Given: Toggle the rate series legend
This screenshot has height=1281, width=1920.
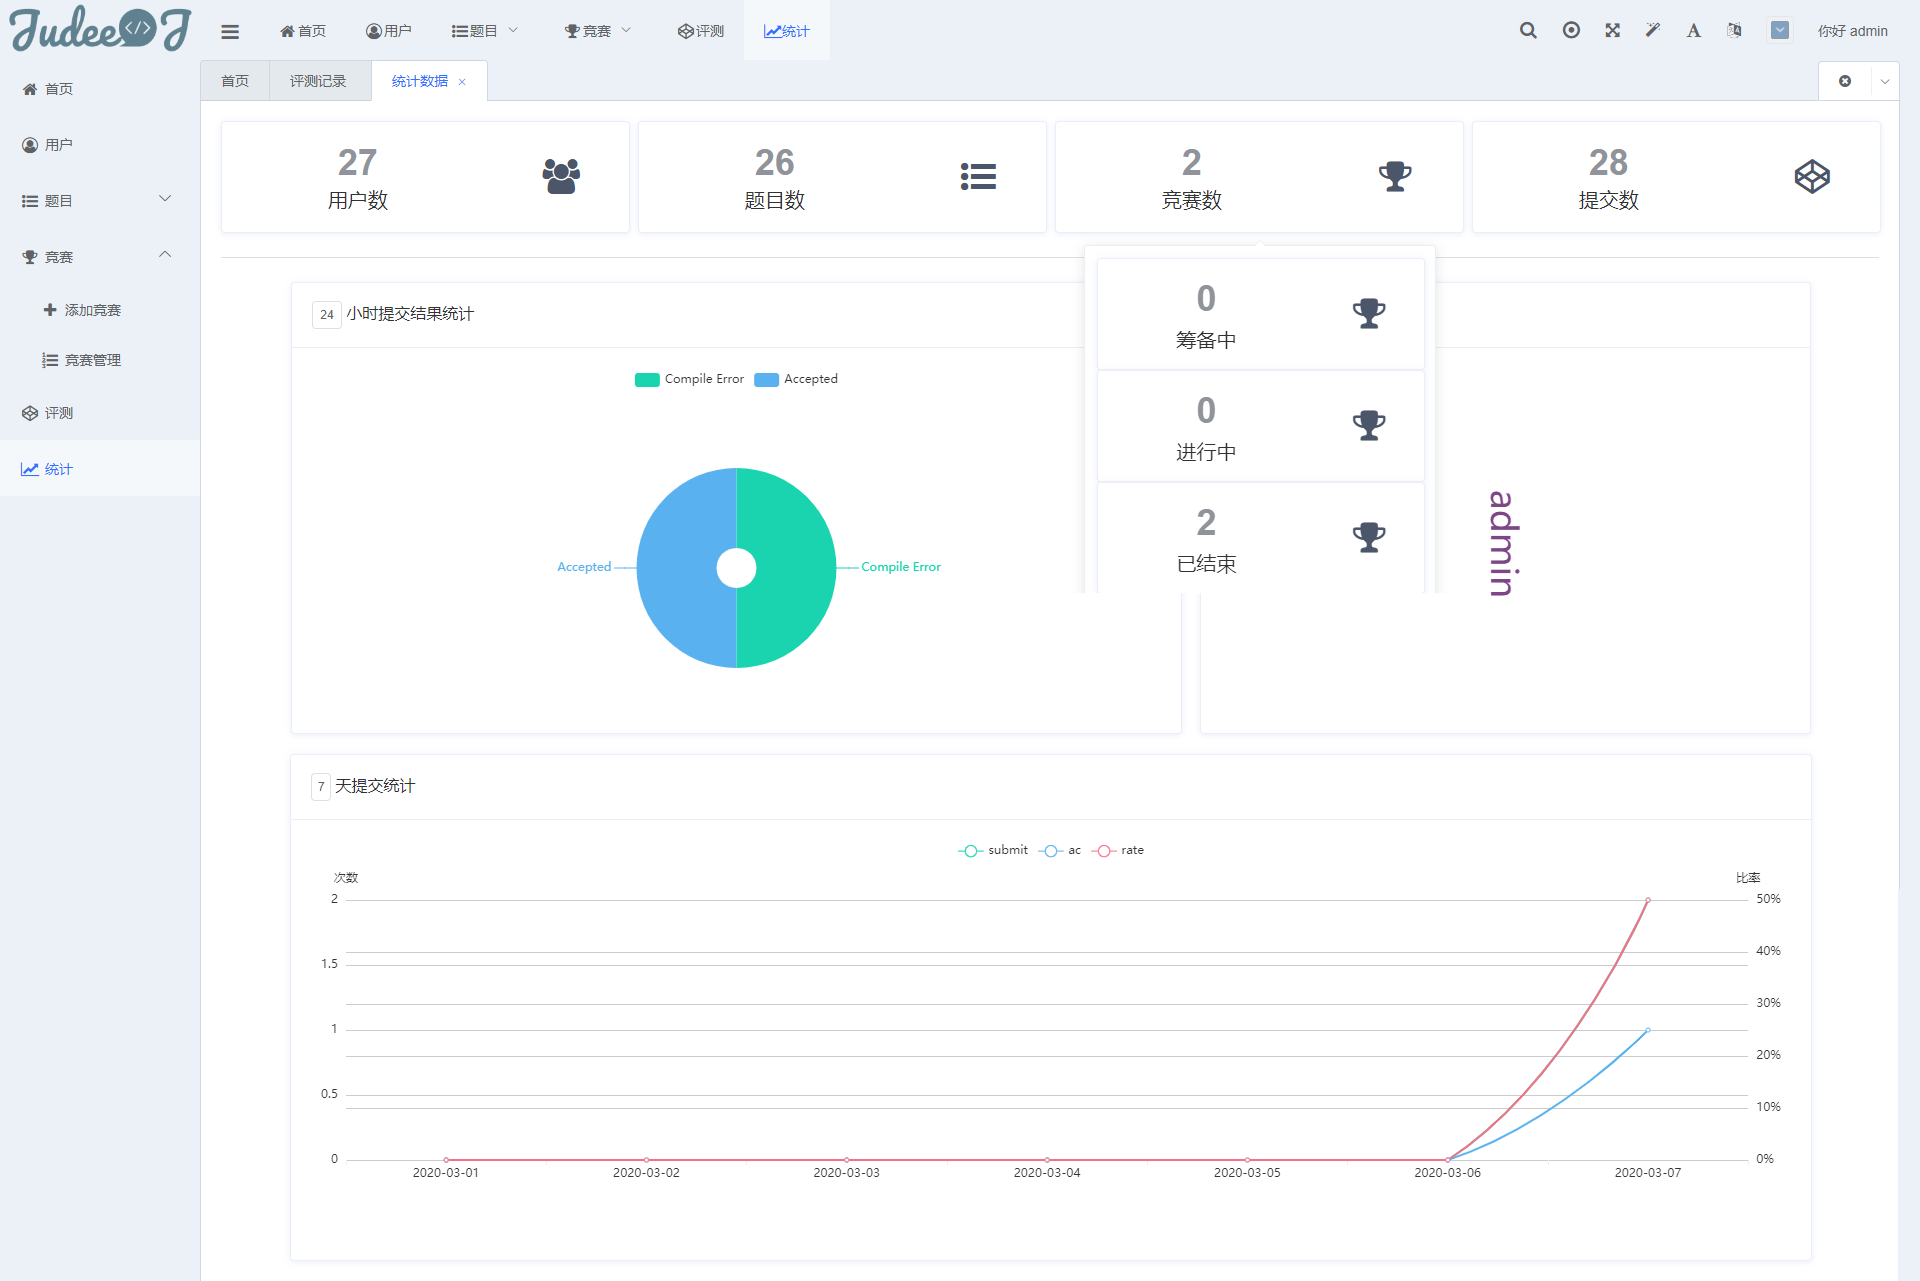Looking at the screenshot, I should 1118,850.
